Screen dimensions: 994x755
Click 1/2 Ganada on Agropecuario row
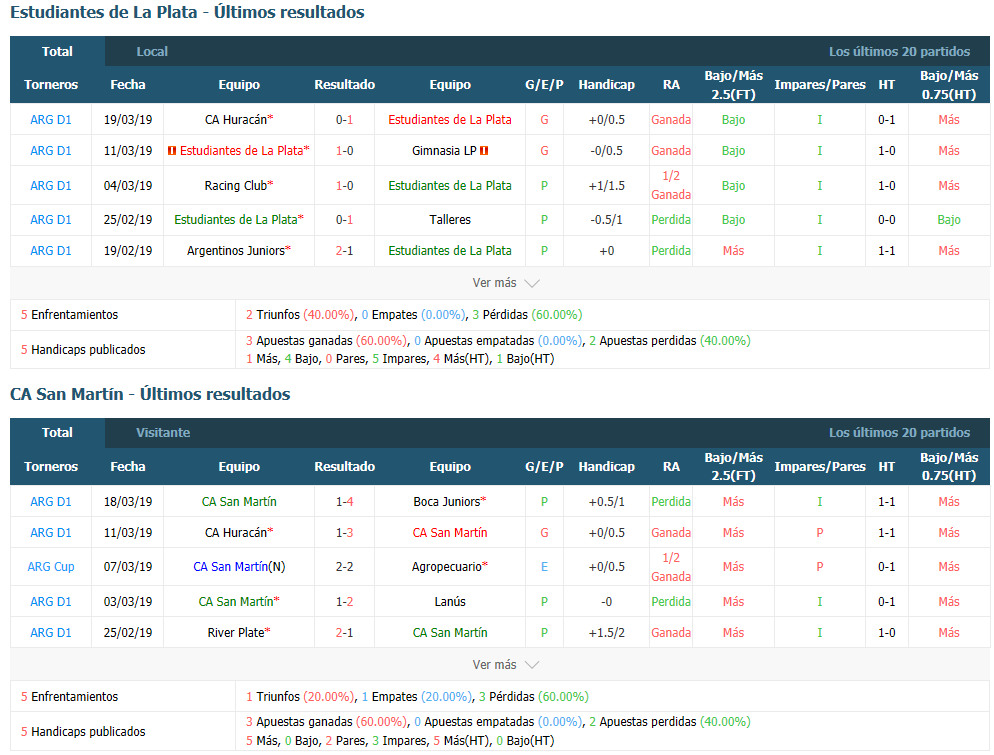coord(671,567)
